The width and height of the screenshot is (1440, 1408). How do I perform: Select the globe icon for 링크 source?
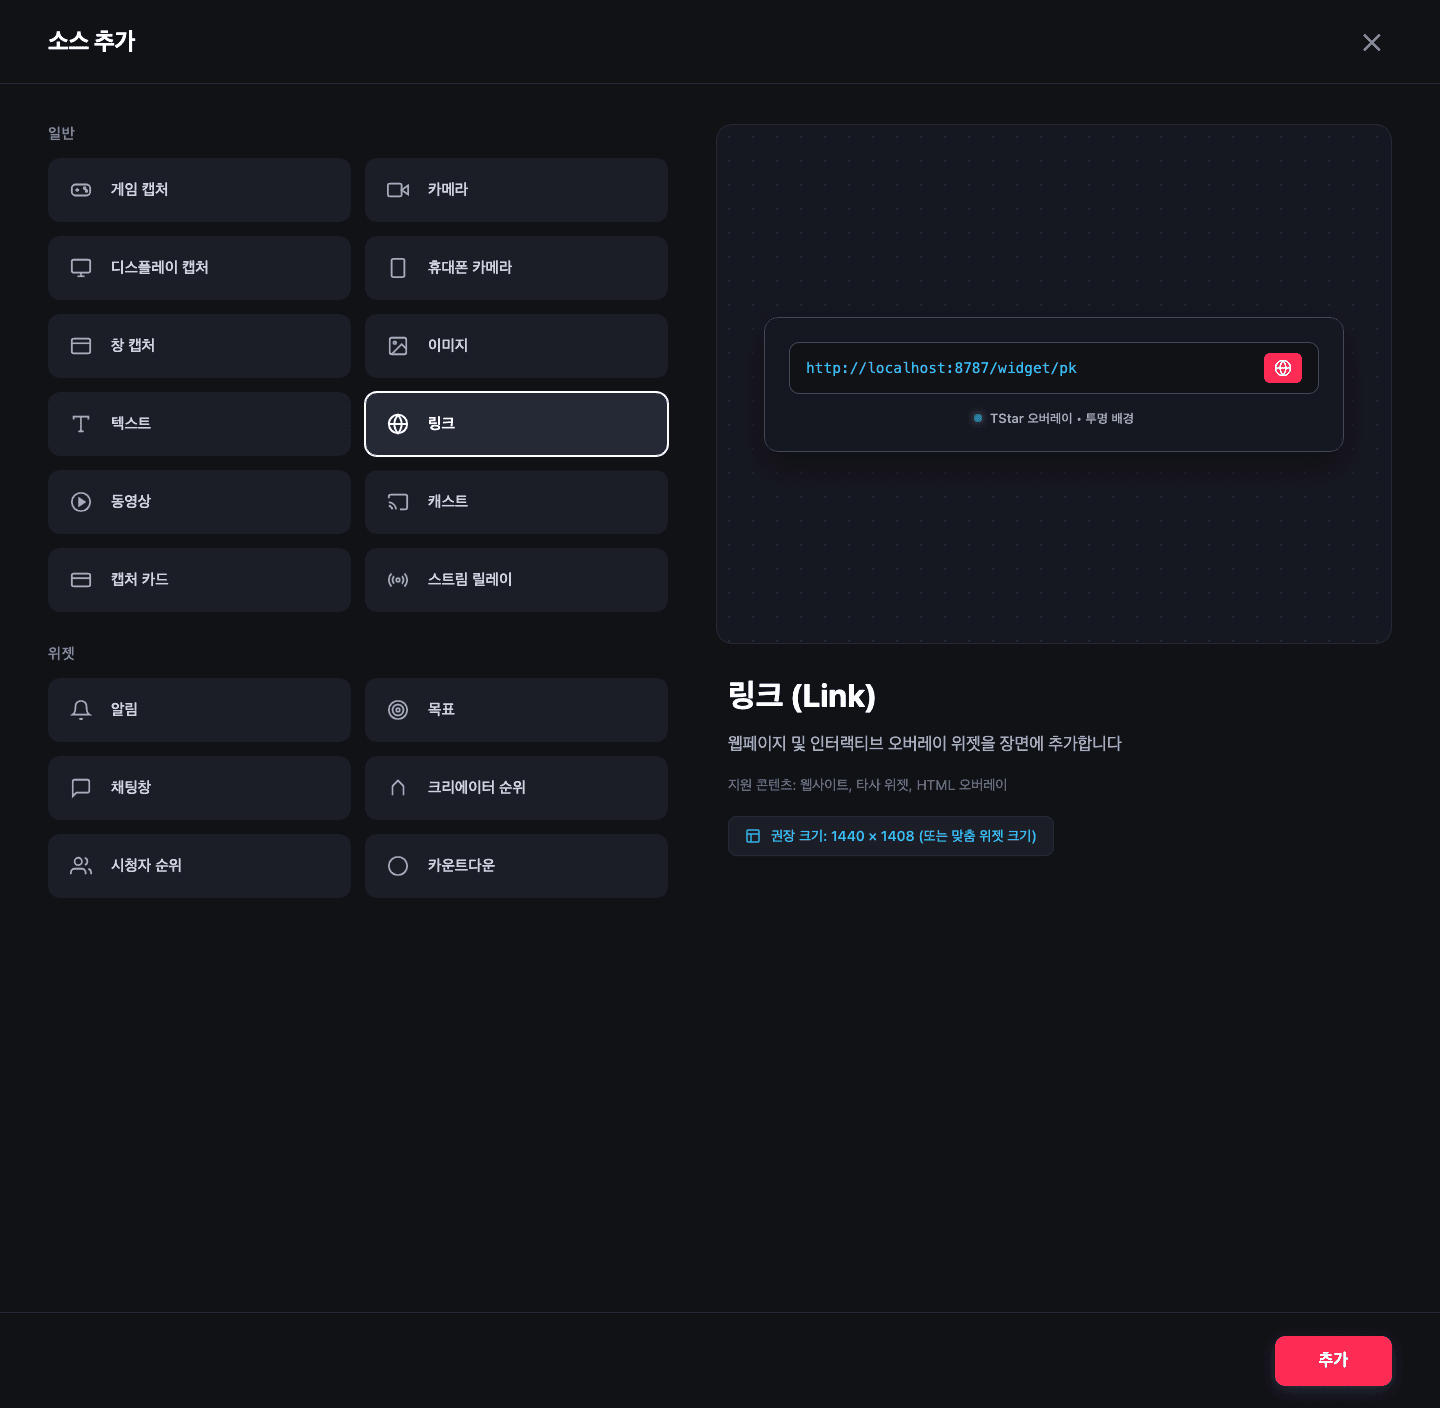pos(398,424)
